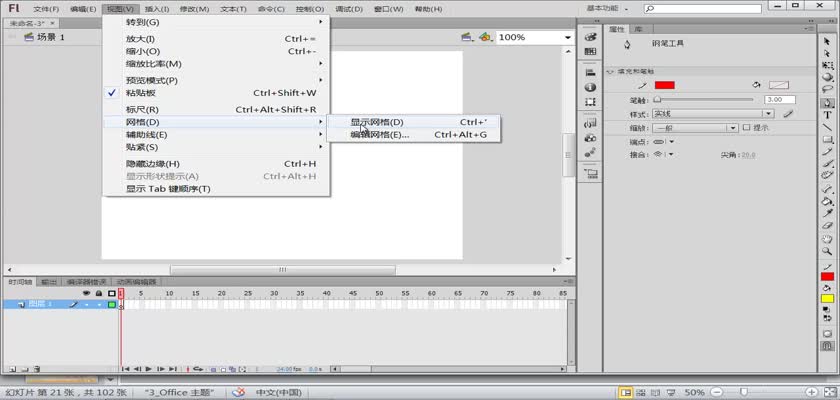The height and width of the screenshot is (400, 840).
Task: Select the Eraser tool
Action: point(827,225)
